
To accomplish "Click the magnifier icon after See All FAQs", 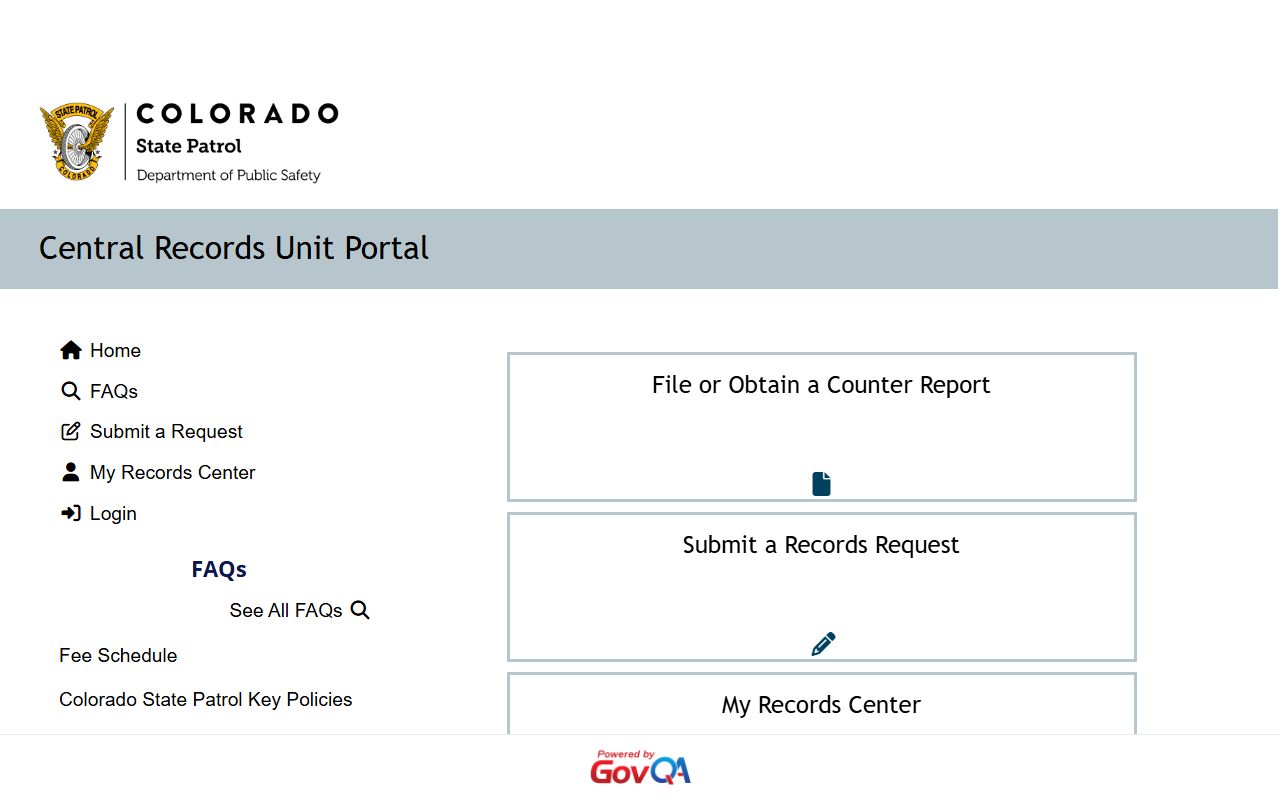I will pyautogui.click(x=360, y=610).
